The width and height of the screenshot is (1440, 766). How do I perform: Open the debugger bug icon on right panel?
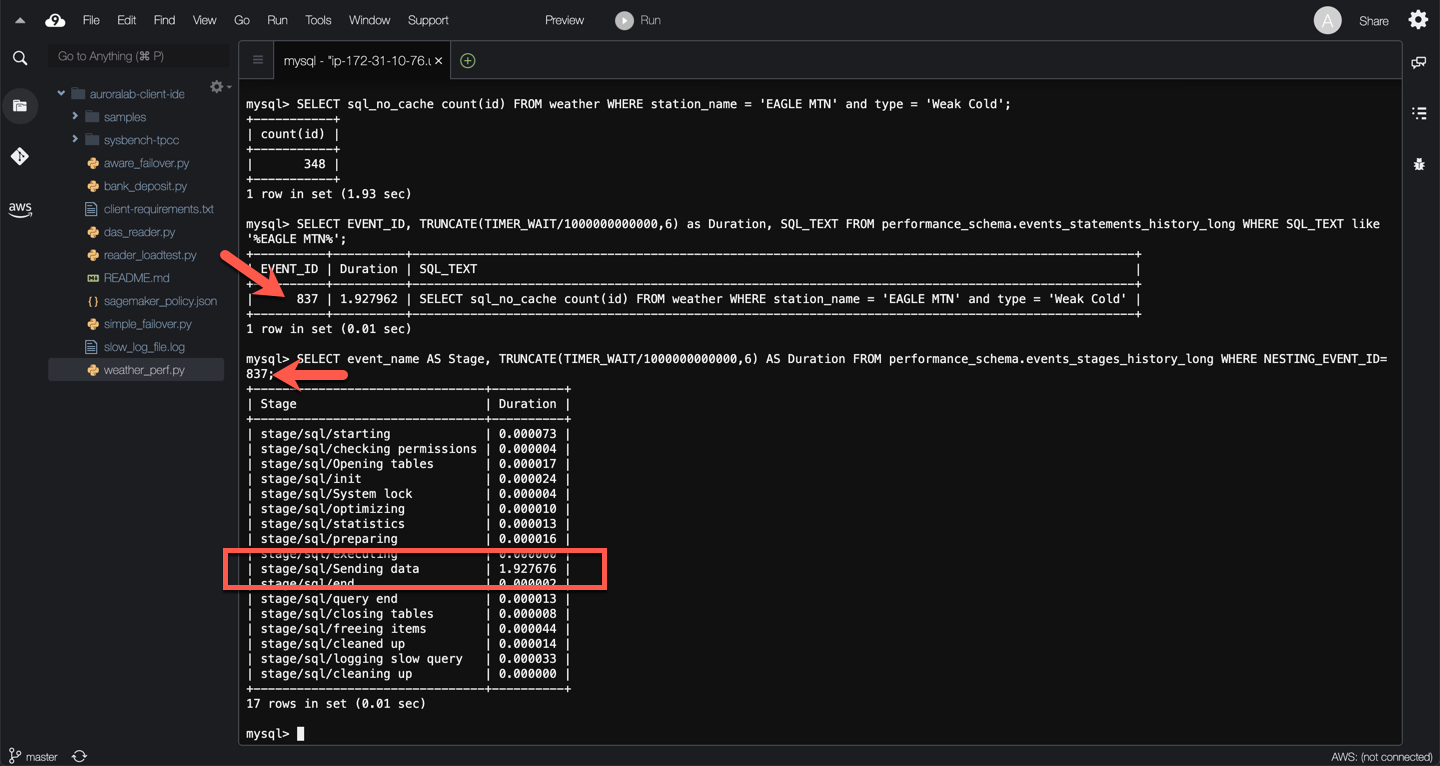(x=1419, y=164)
